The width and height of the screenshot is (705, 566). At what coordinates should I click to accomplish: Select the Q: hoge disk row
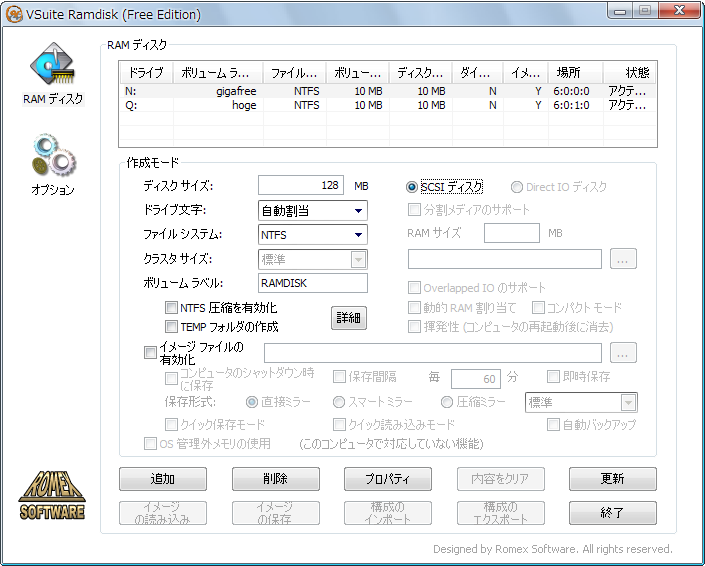(x=388, y=105)
